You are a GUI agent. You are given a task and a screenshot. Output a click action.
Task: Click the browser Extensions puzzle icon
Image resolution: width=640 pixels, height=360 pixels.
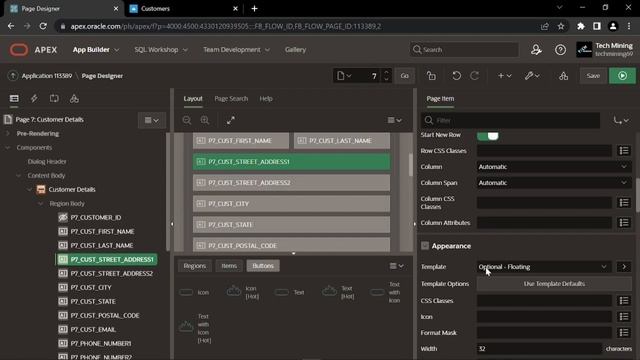[580, 26]
